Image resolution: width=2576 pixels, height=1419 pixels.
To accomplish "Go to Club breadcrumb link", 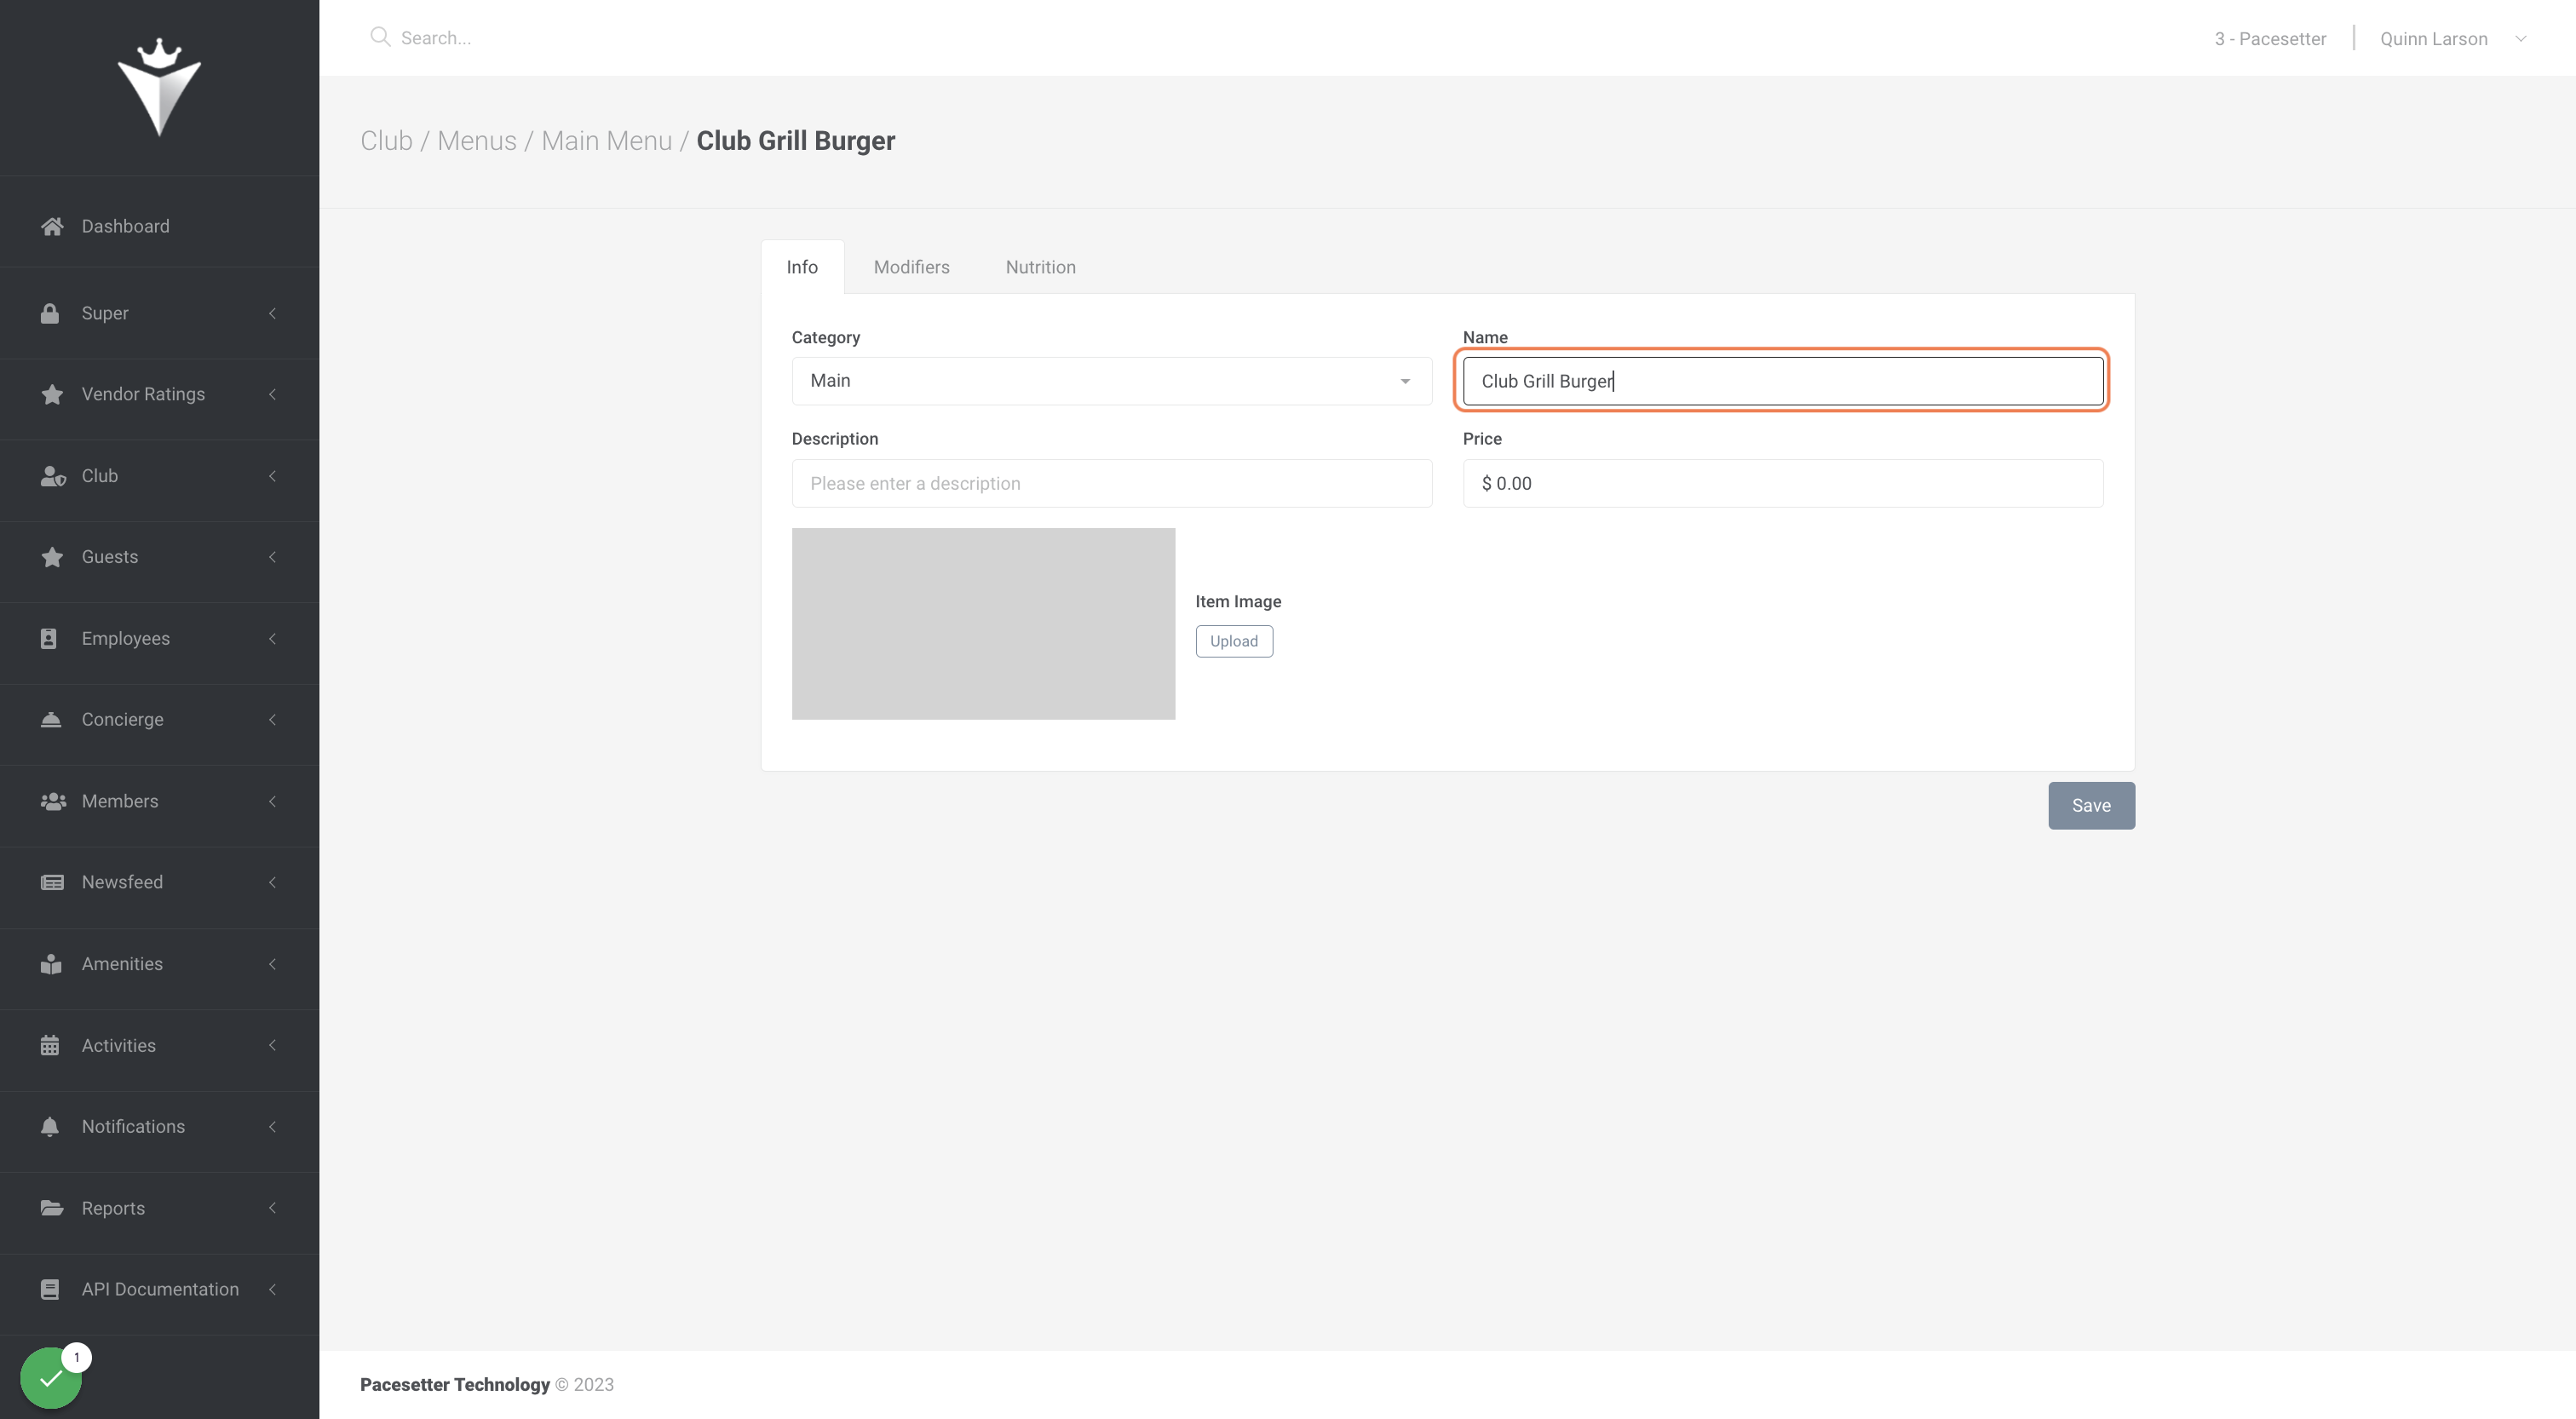I will point(386,141).
